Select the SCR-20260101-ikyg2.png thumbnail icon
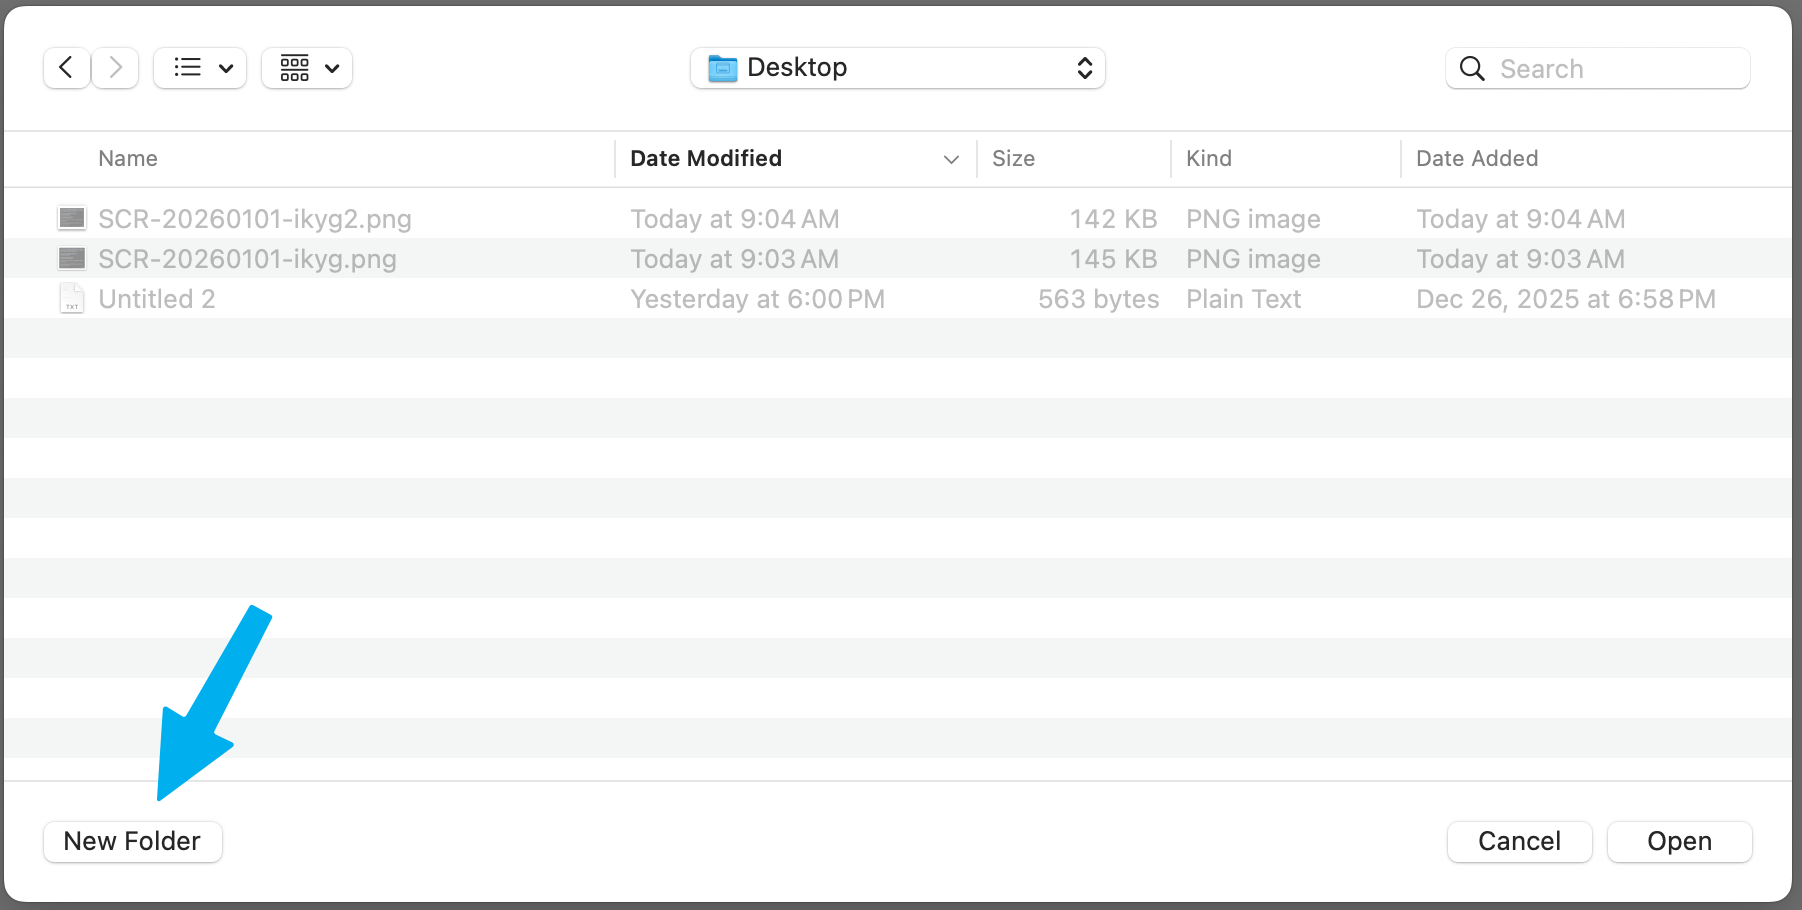Screen dimensions: 1802x910 pyautogui.click(x=72, y=219)
